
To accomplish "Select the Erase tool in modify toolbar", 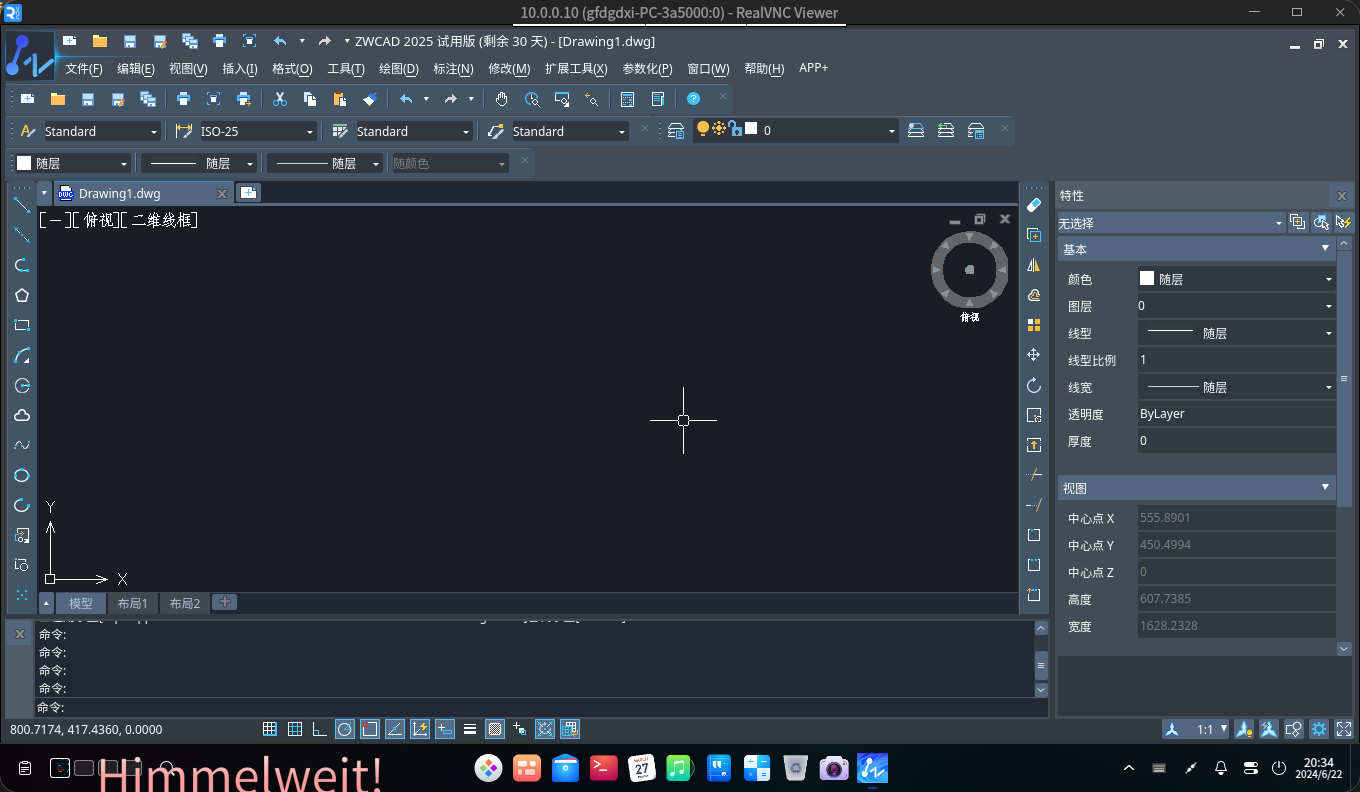I will tap(1034, 205).
